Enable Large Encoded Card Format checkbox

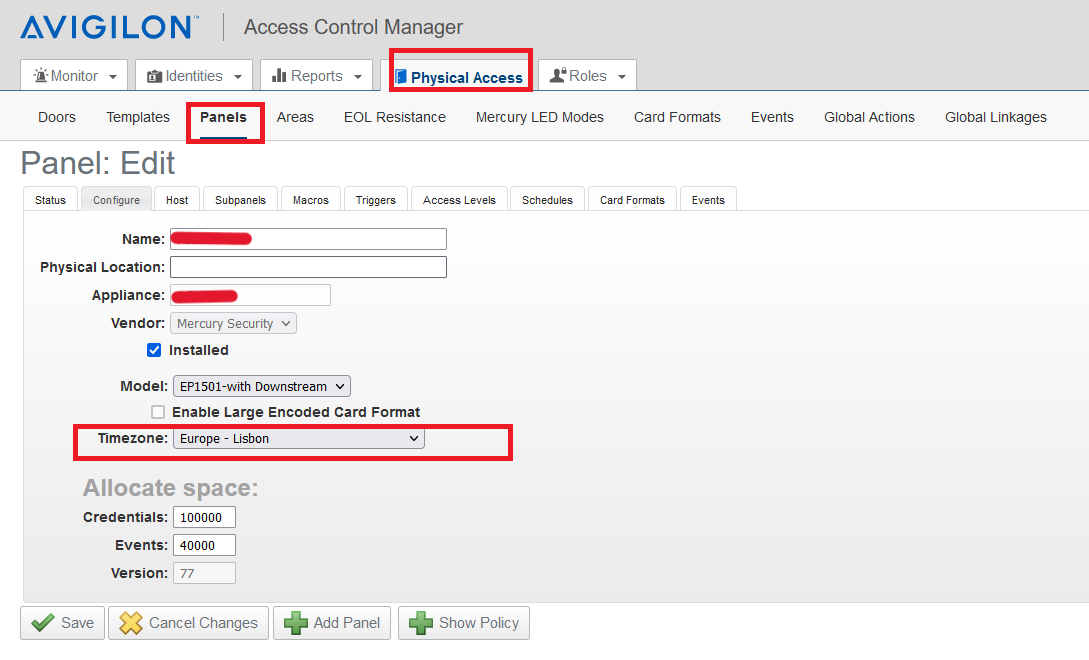point(158,412)
